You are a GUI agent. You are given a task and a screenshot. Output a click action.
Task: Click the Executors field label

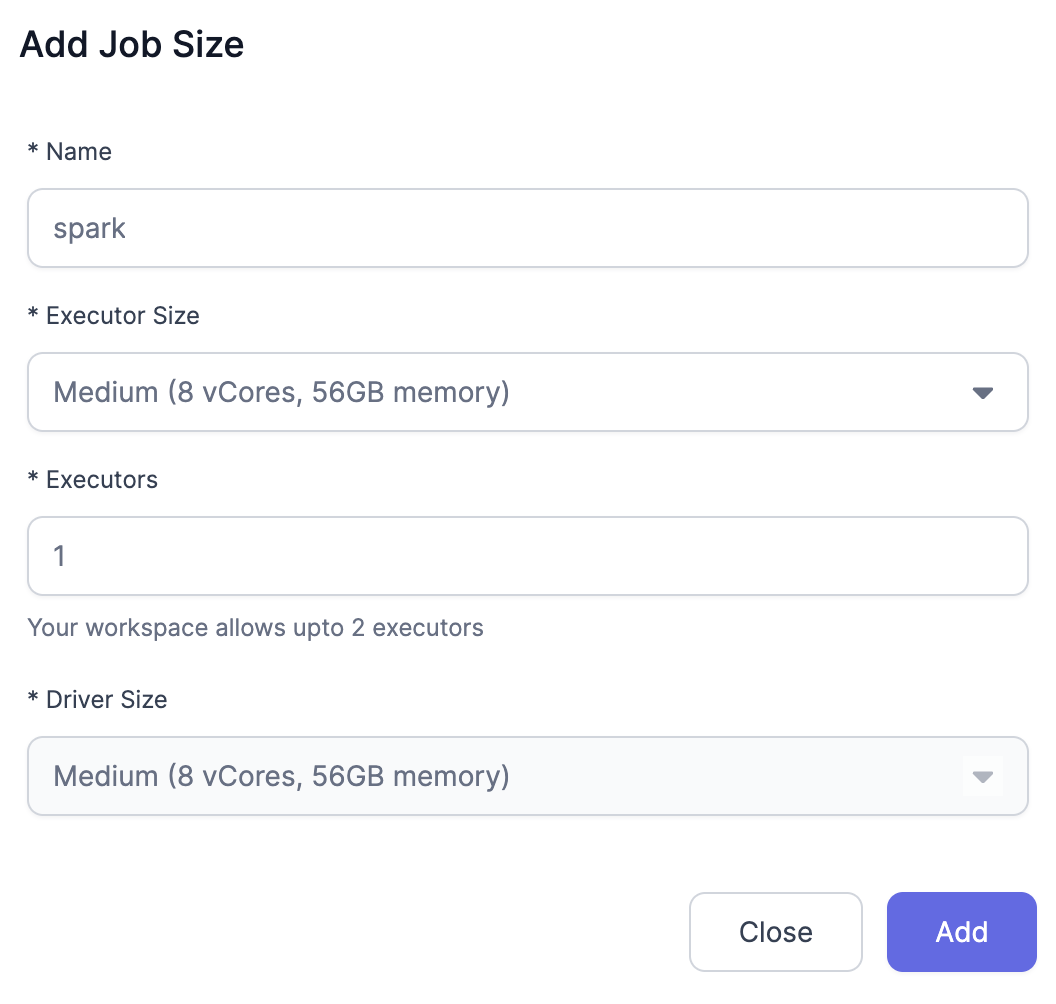click(102, 480)
